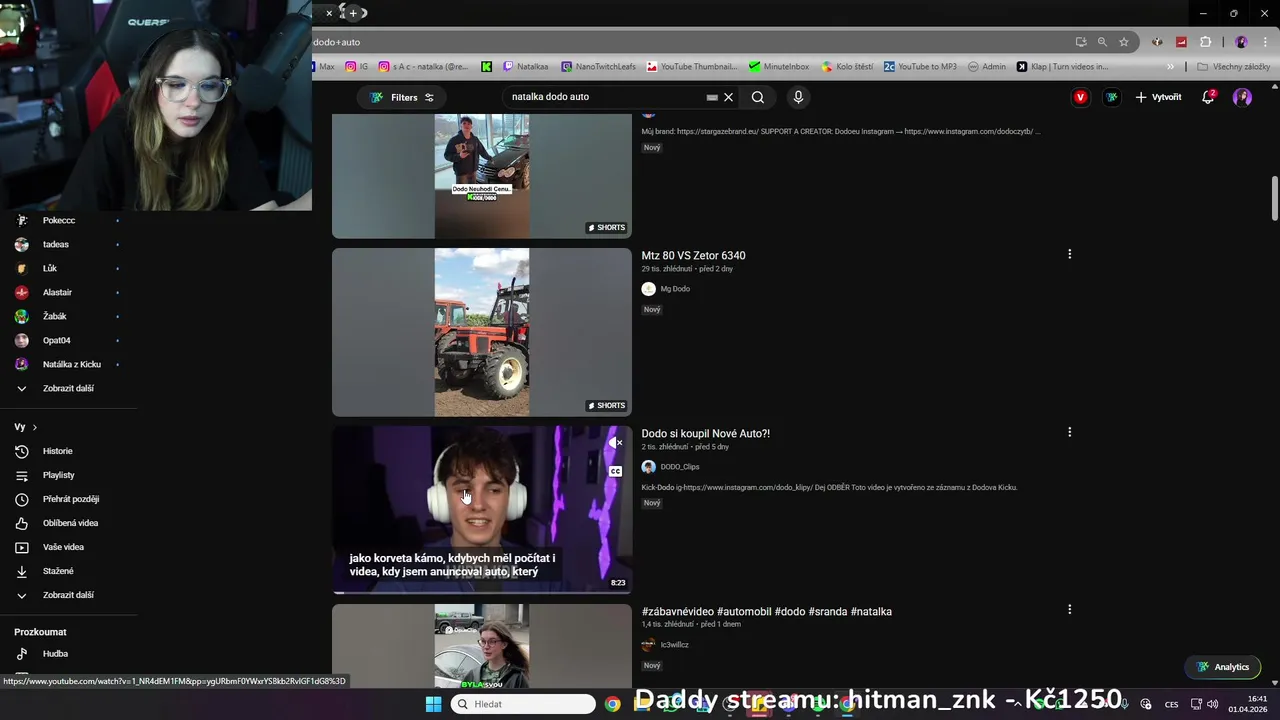Open the YouTube to MP3 bookmark

click(920, 67)
